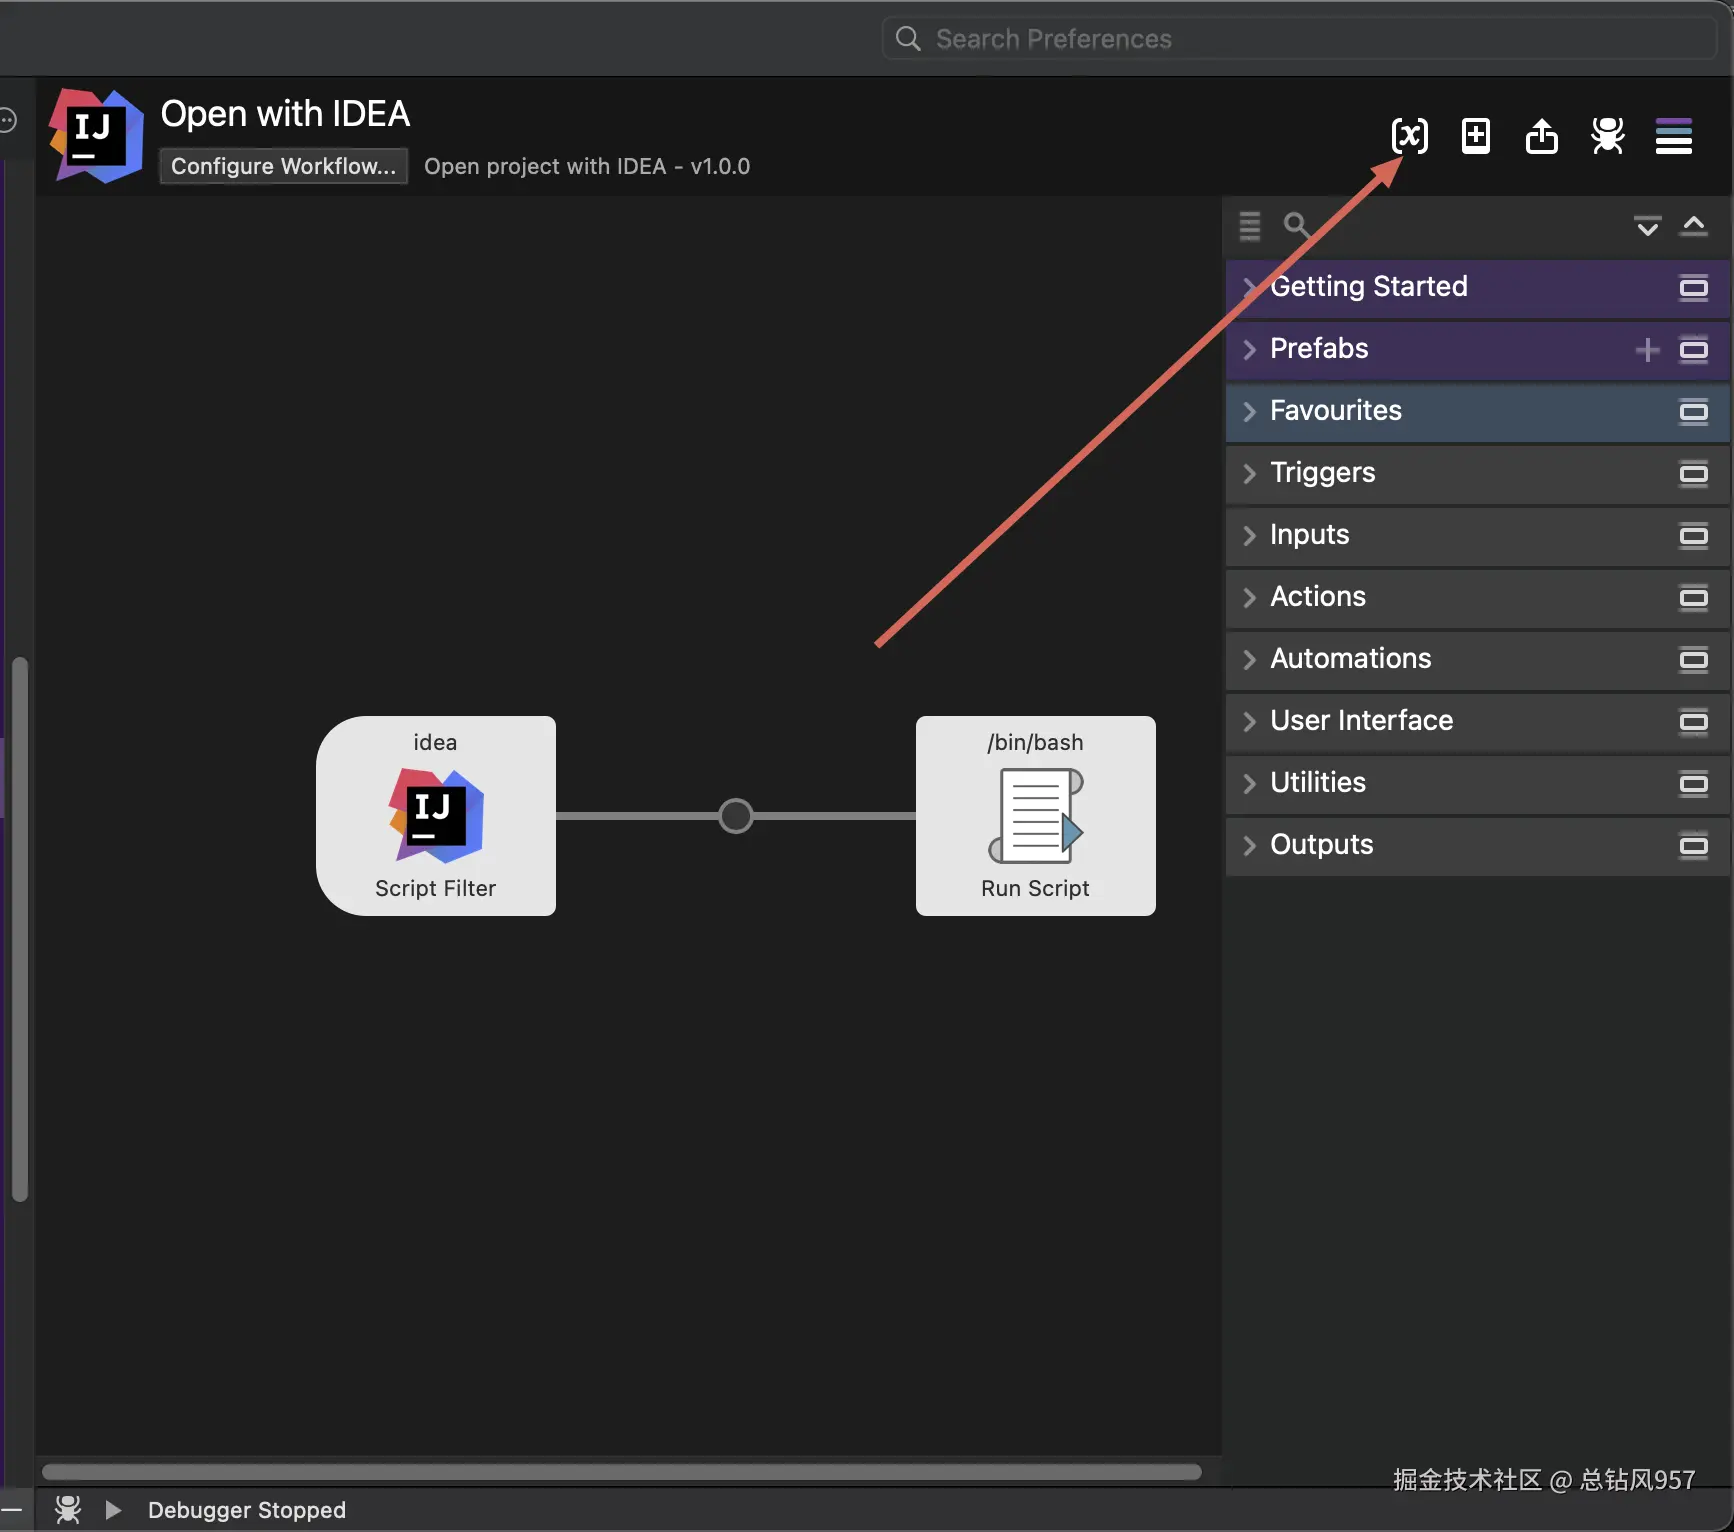
Task: Collapse all palette sections arrow
Action: [x=1693, y=226]
